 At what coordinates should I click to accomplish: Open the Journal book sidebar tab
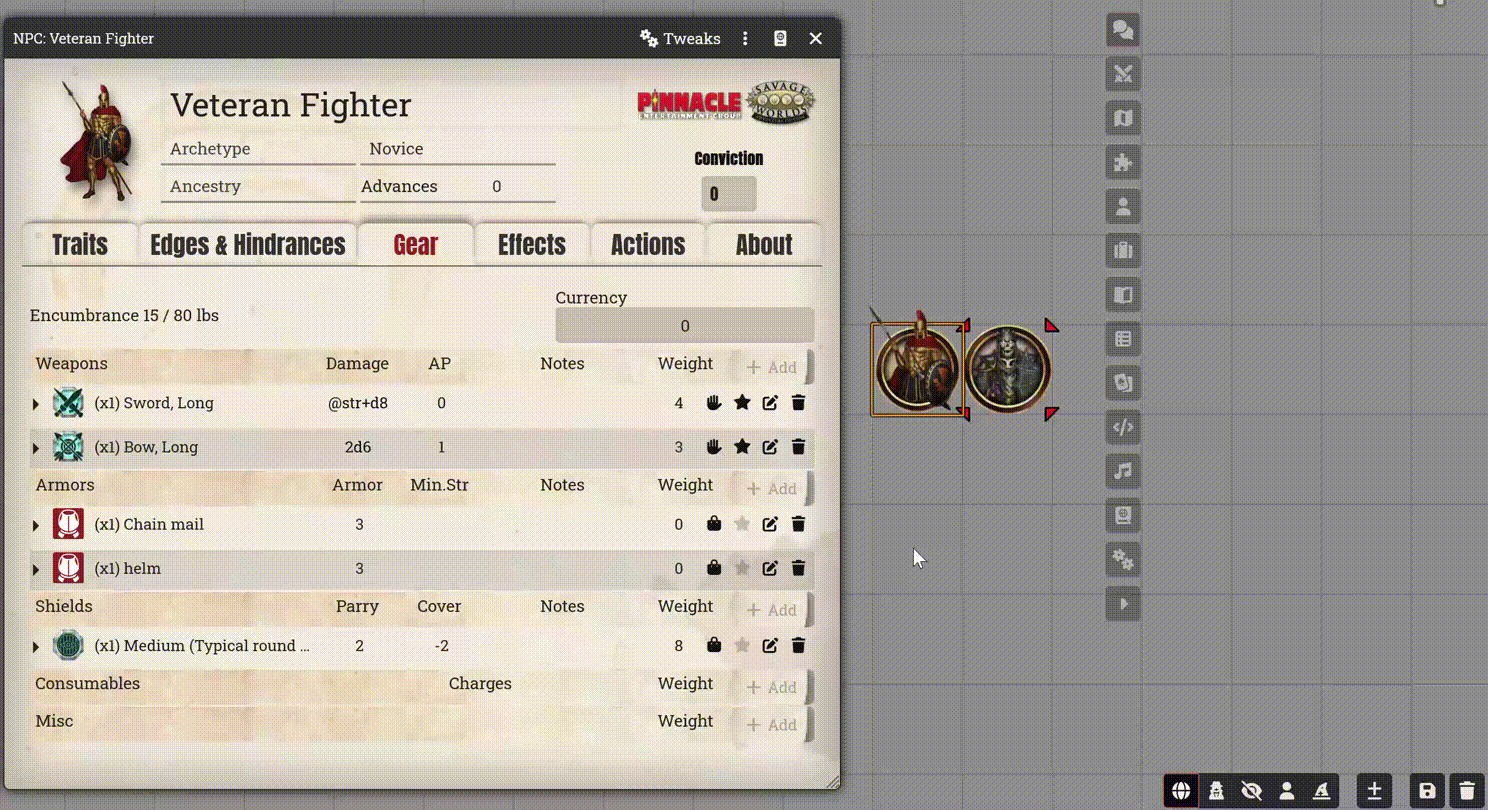pyautogui.click(x=1123, y=295)
